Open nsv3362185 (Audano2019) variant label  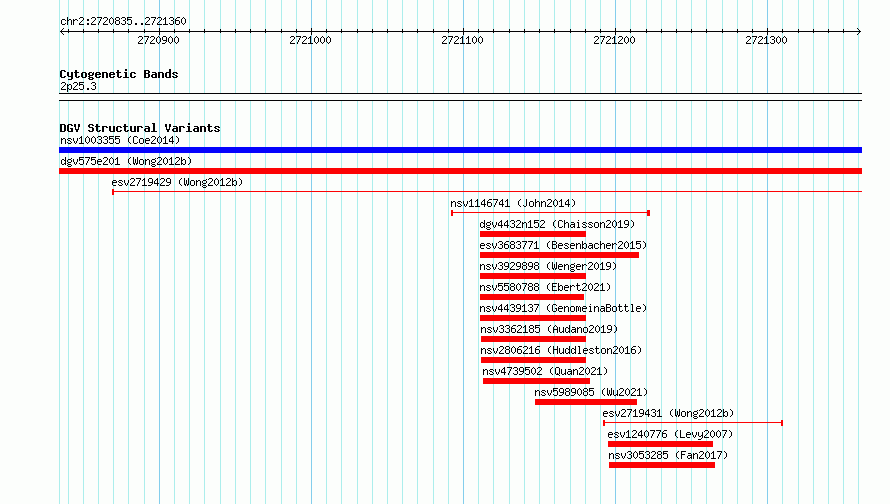[549, 329]
